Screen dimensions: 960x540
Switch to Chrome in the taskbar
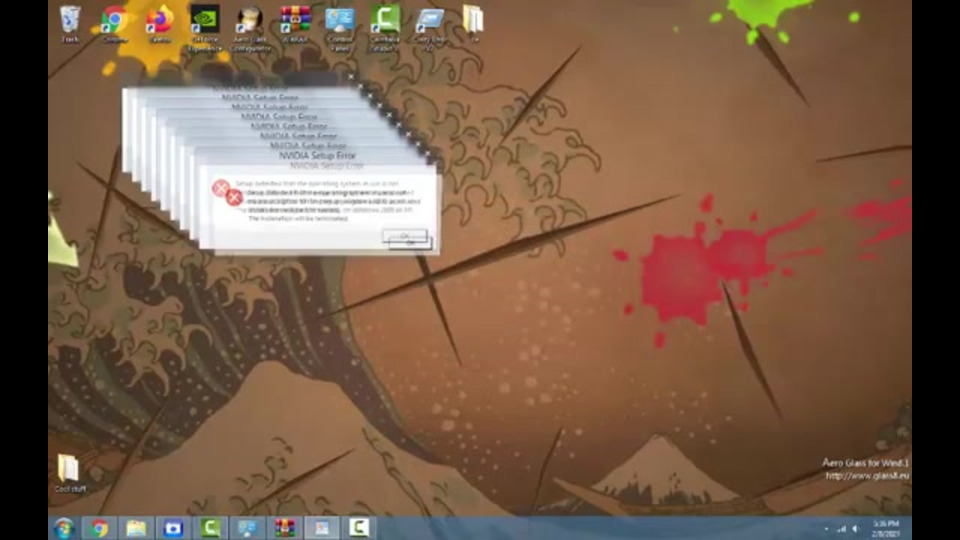point(99,528)
